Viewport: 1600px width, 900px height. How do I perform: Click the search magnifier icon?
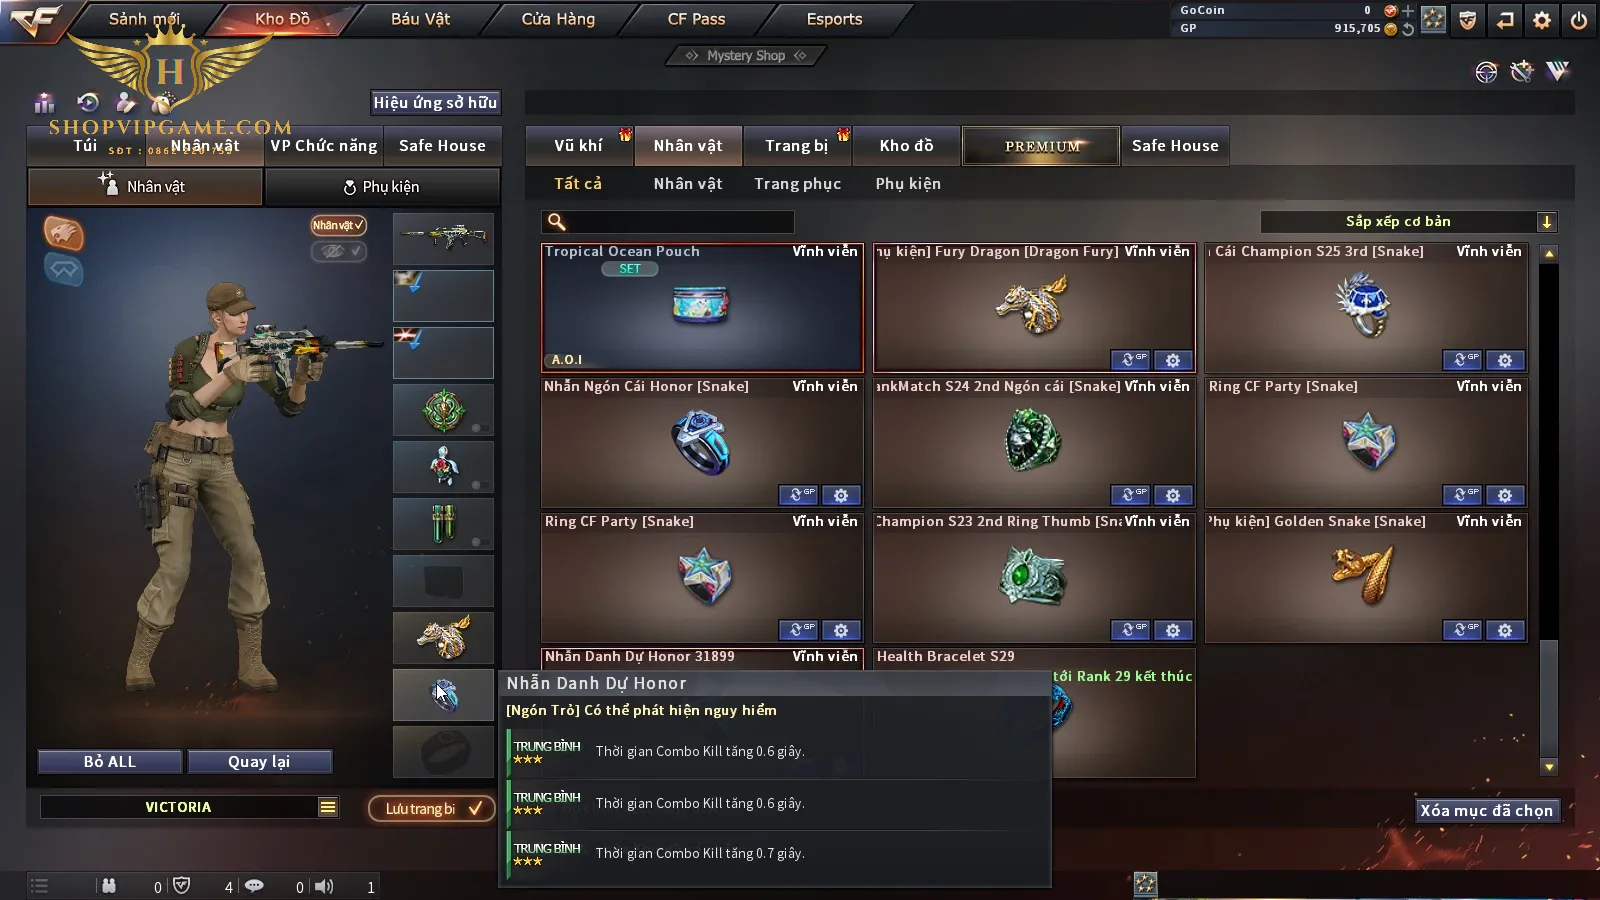pyautogui.click(x=557, y=222)
